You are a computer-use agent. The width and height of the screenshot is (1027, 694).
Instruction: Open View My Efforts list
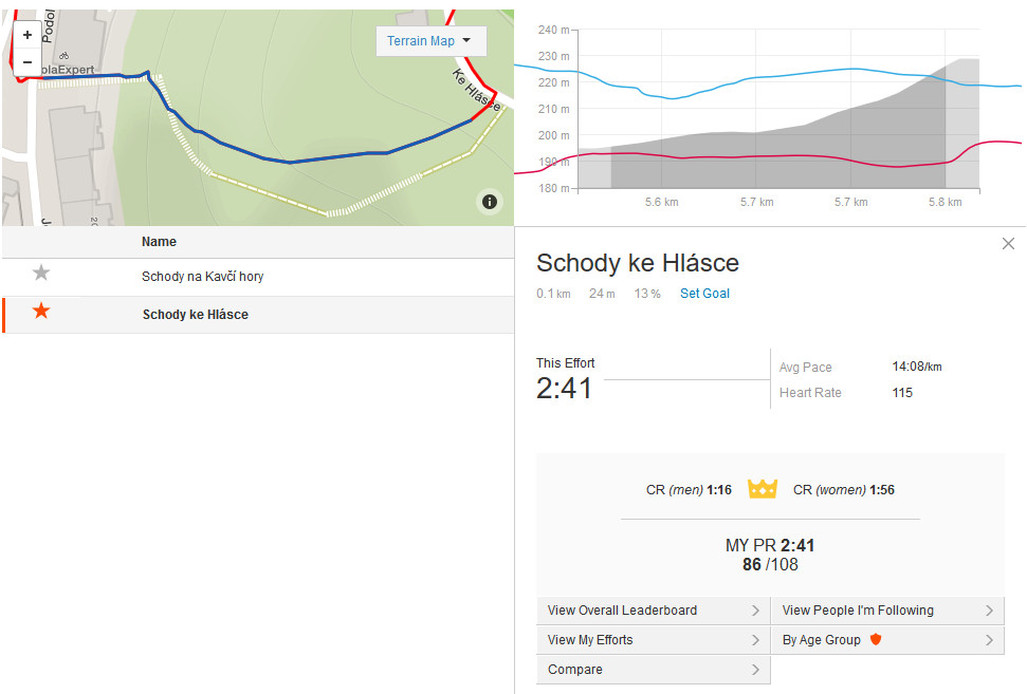[653, 640]
